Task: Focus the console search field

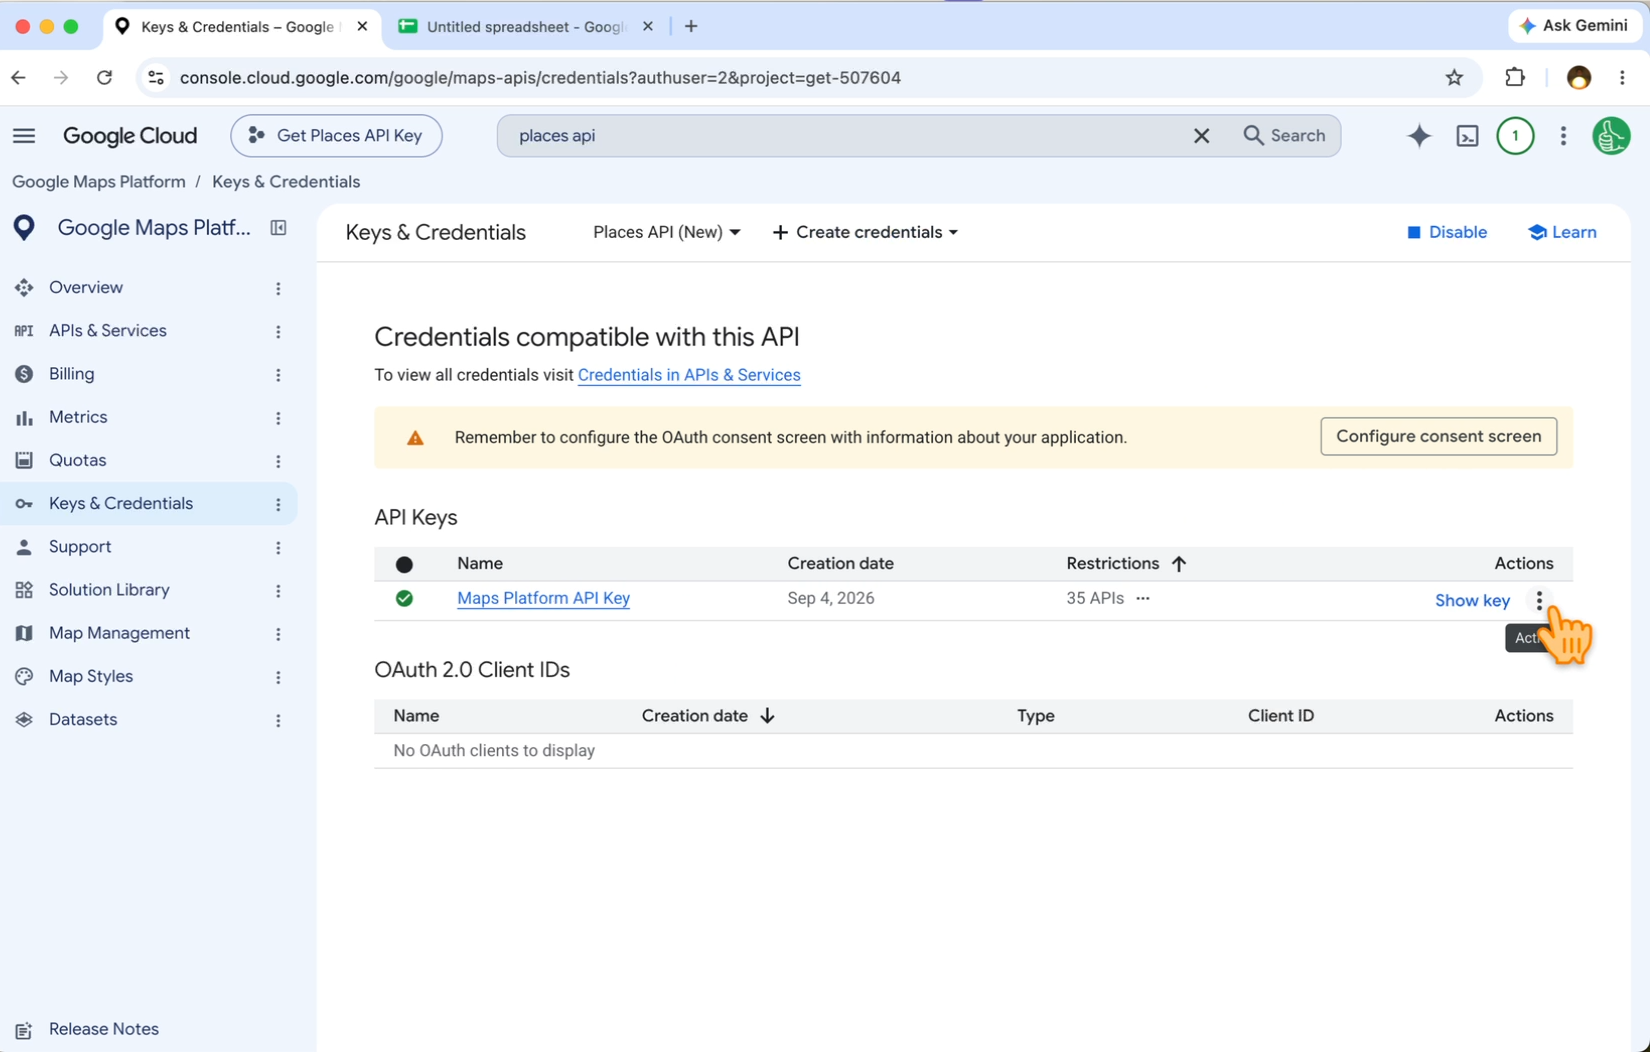Action: [x=848, y=136]
